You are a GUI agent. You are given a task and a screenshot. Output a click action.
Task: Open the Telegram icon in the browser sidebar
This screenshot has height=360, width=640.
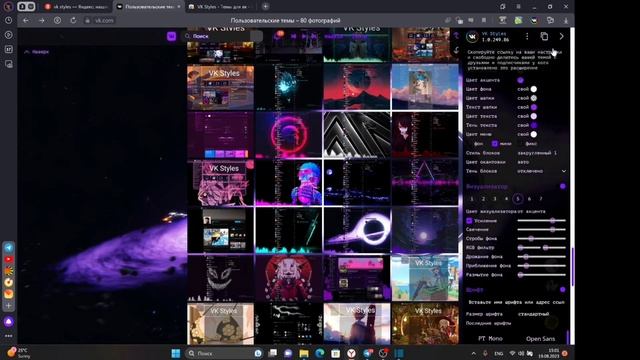tap(9, 247)
